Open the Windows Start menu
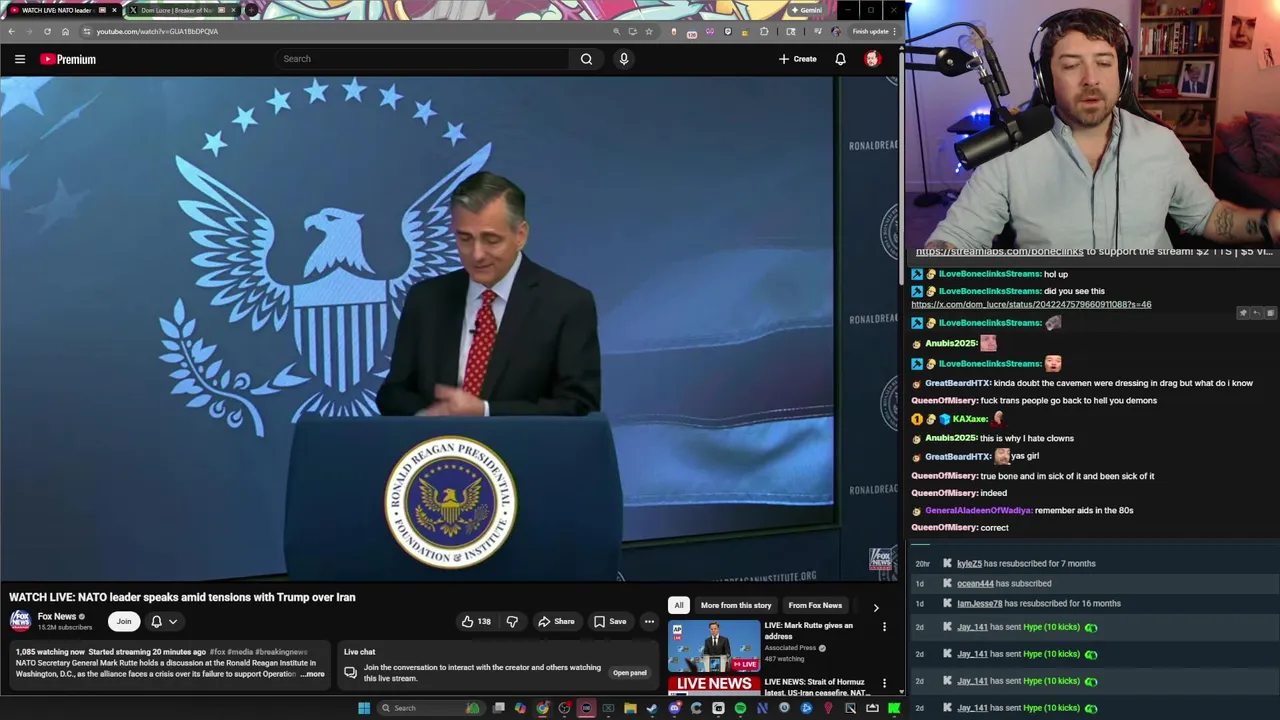 coord(364,708)
